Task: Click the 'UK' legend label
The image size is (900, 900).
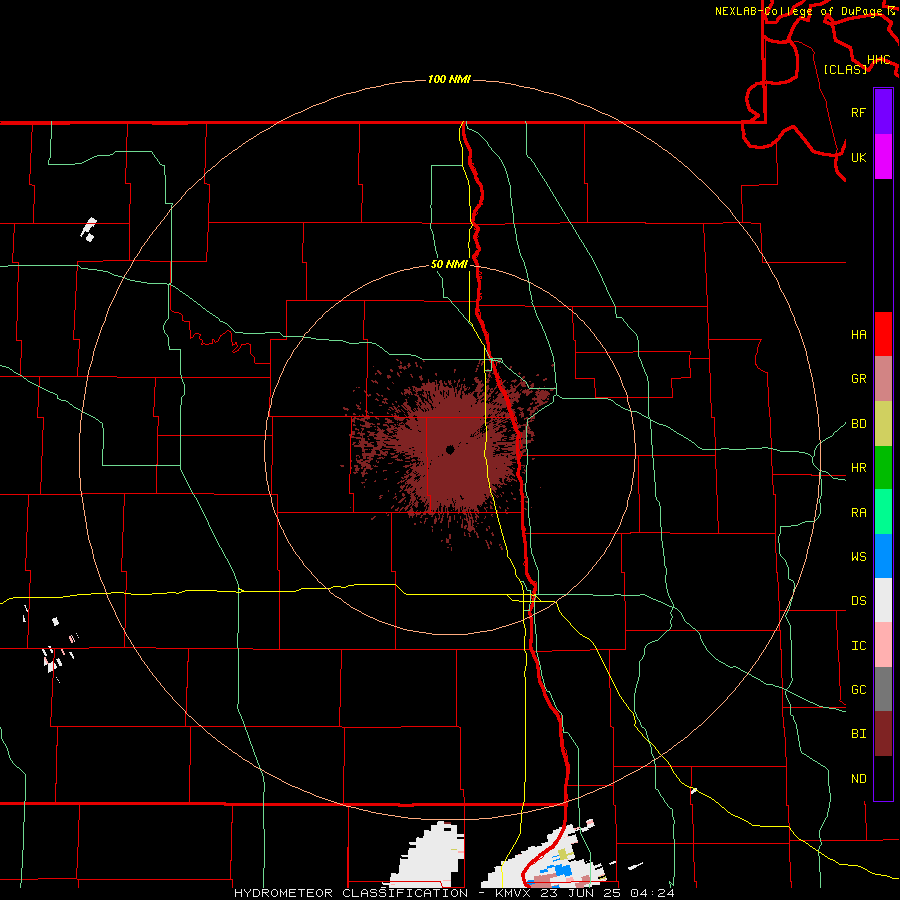Action: (858, 157)
